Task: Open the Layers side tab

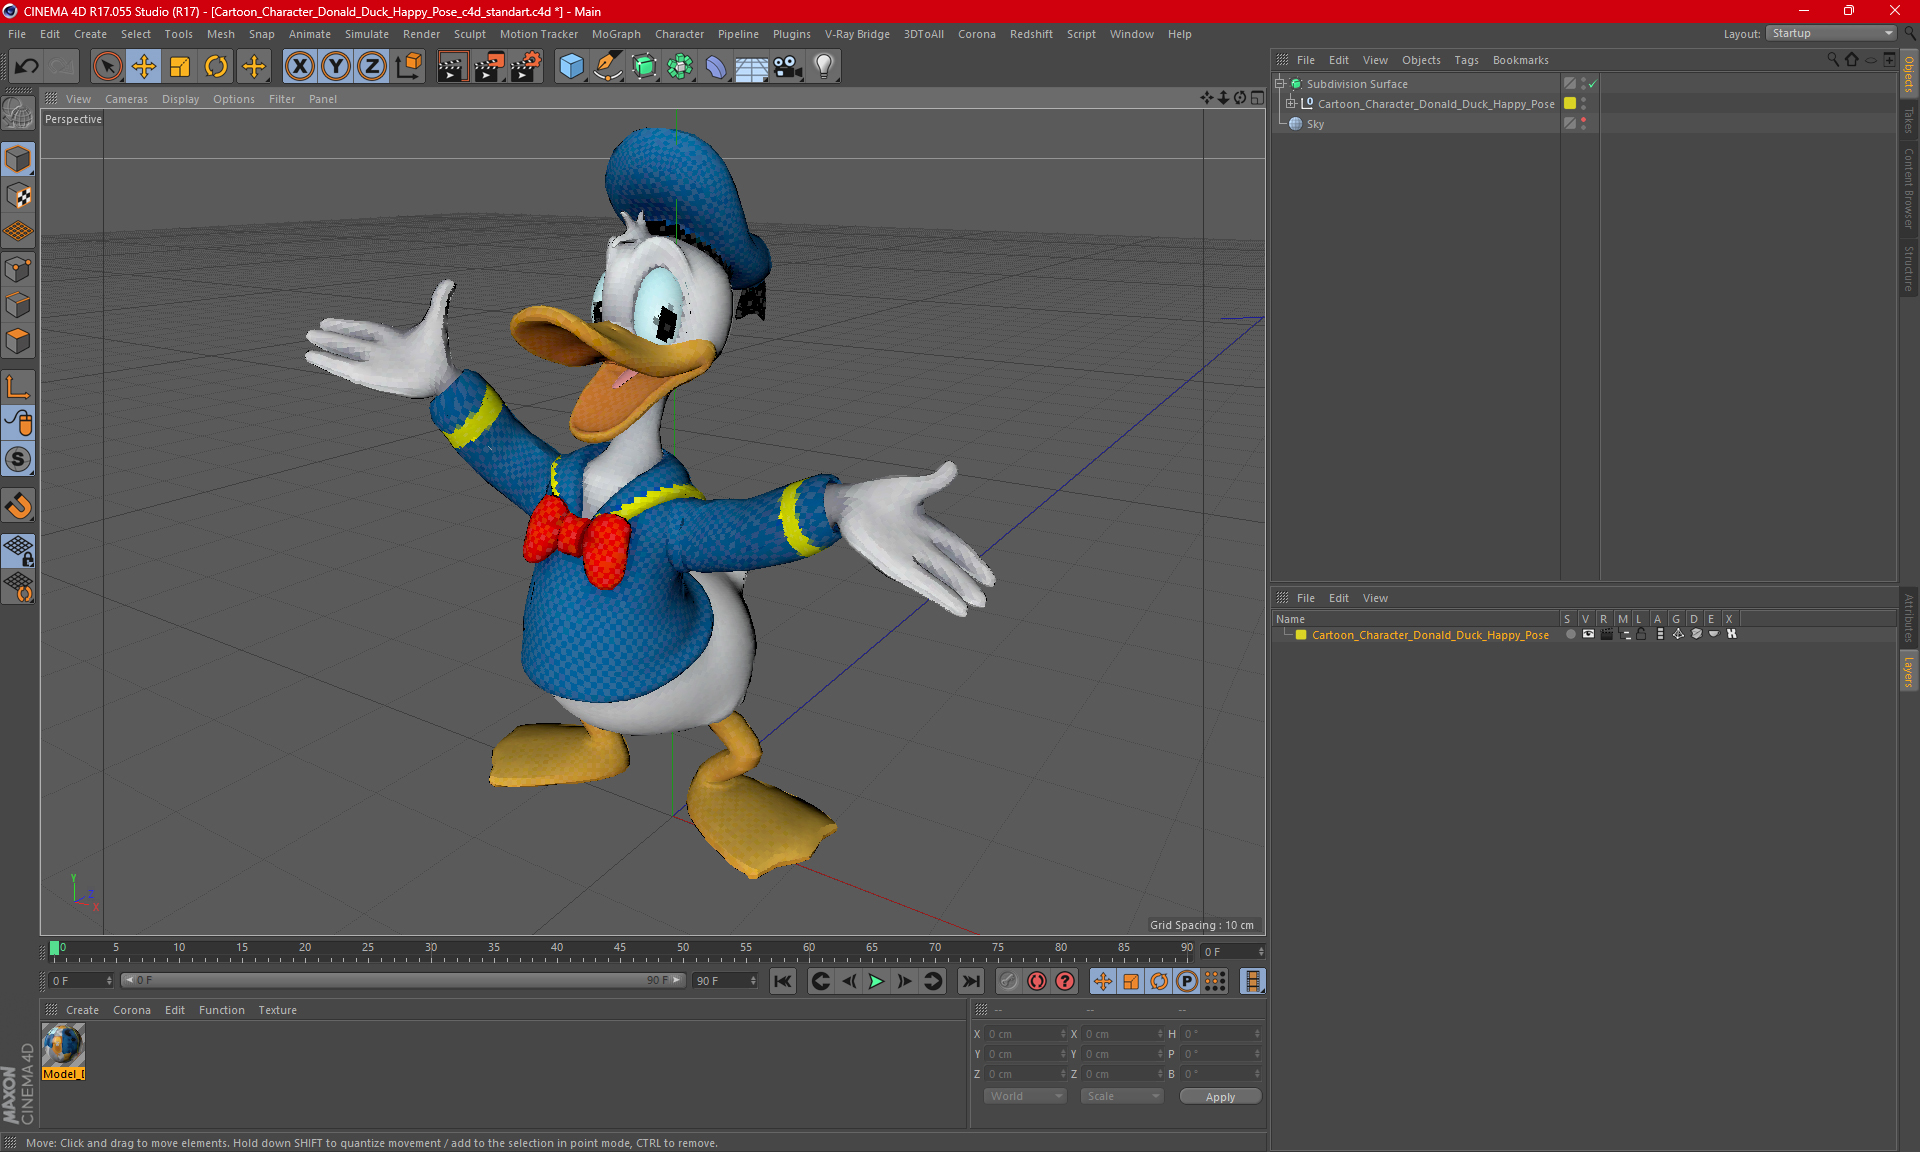Action: (1908, 672)
